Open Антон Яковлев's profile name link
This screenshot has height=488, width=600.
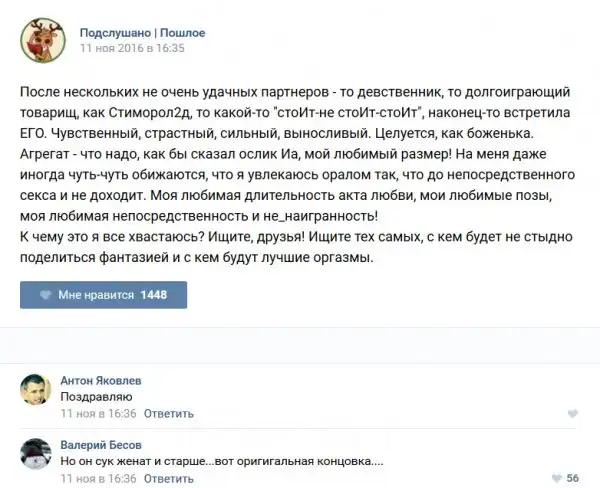click(x=101, y=381)
